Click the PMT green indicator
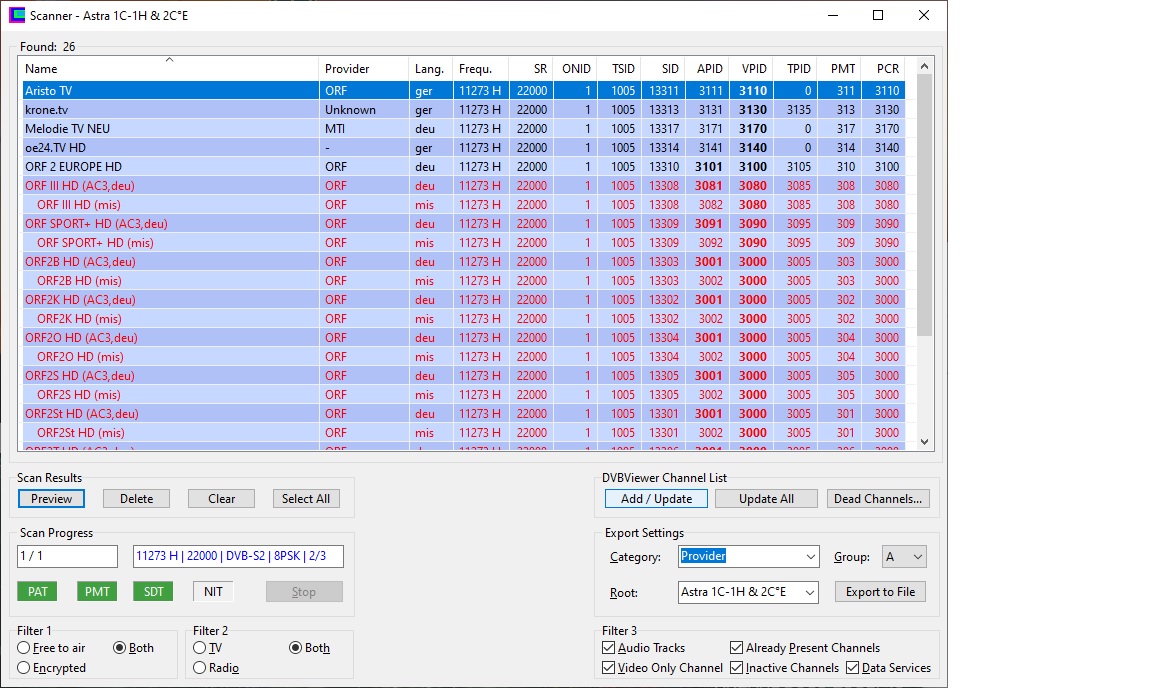The height and width of the screenshot is (688, 1152). click(97, 592)
